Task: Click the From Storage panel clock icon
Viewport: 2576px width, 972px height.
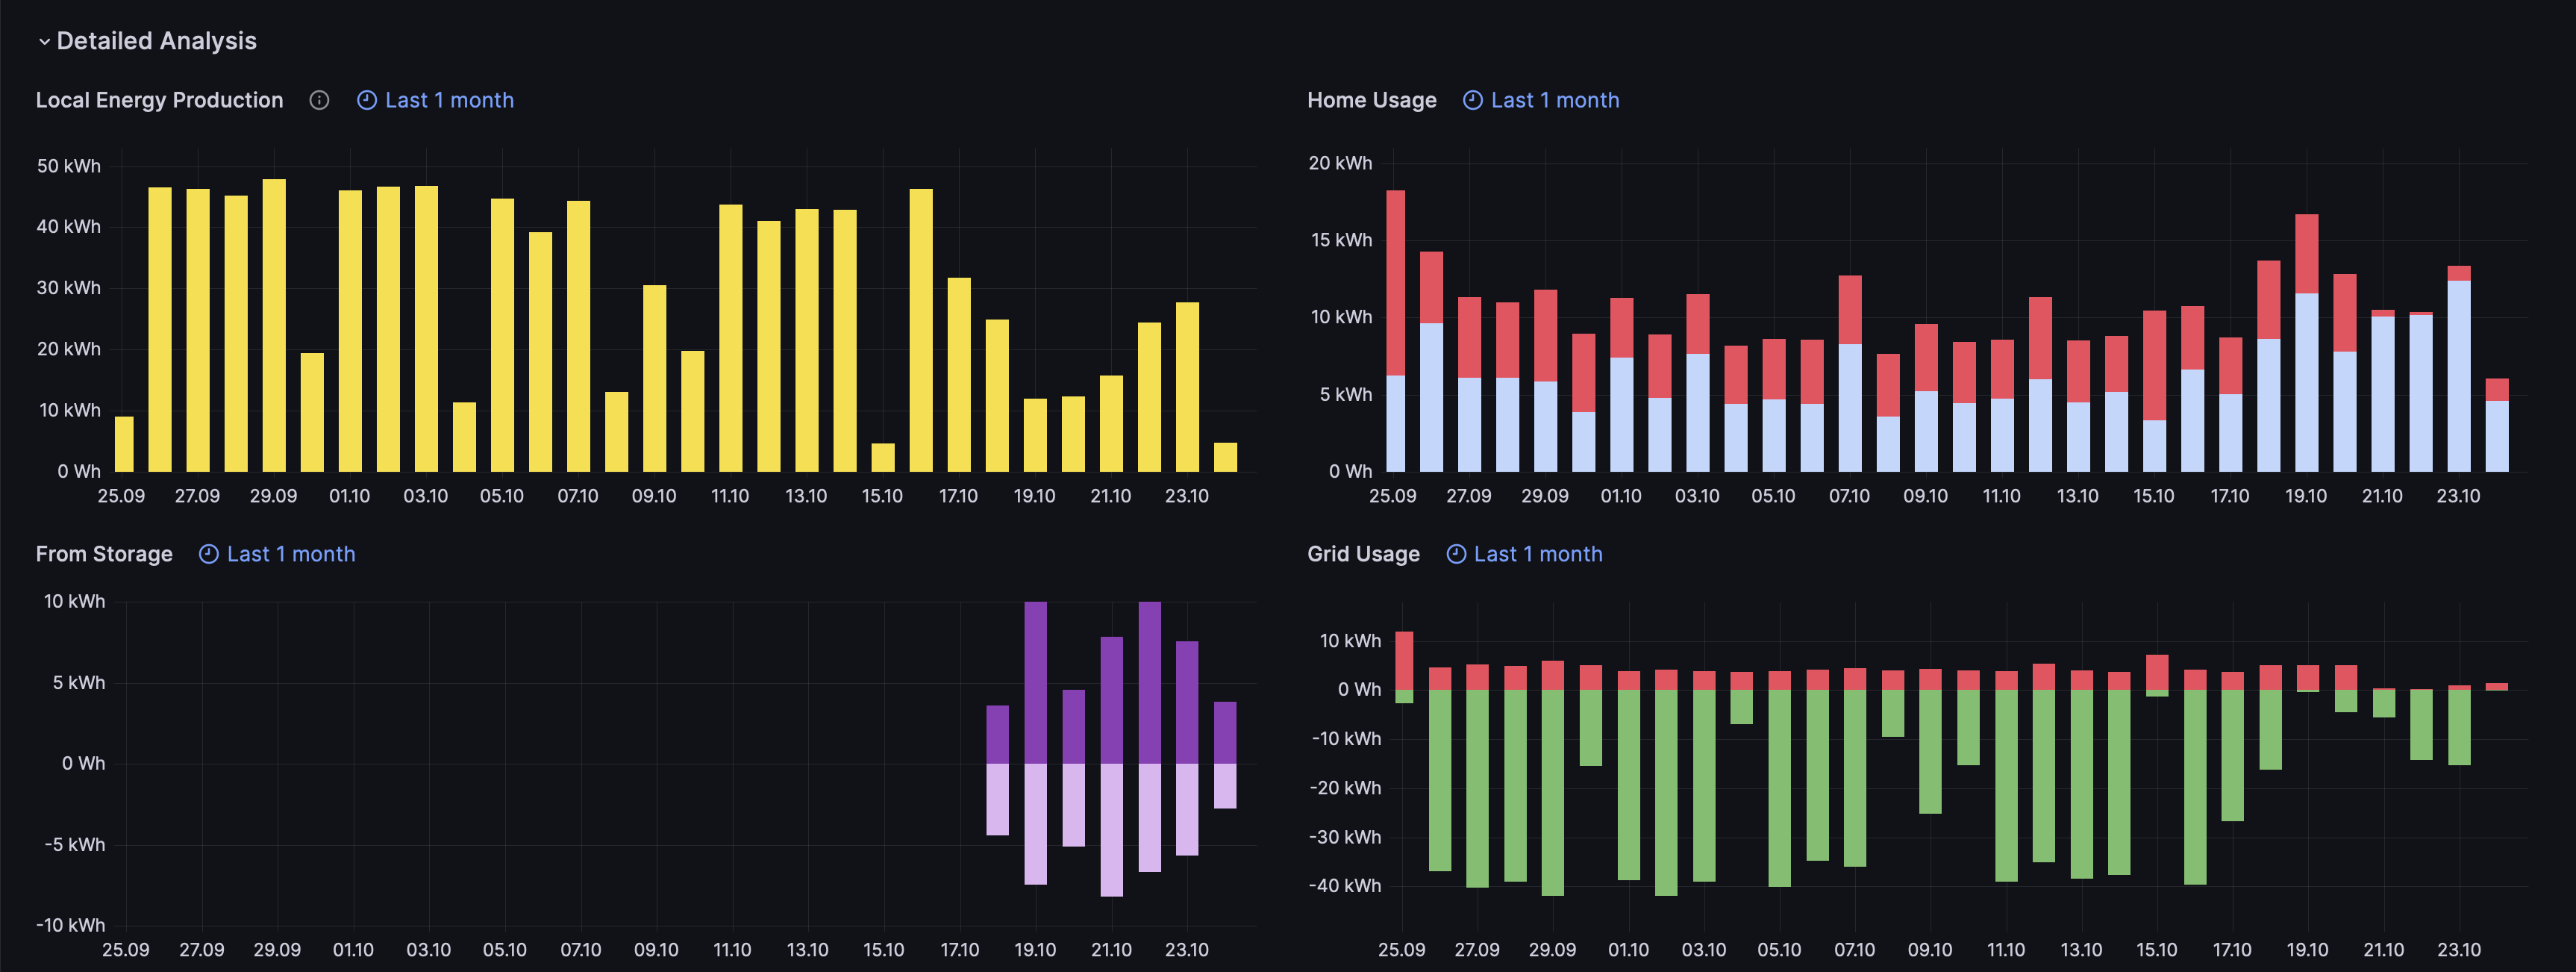Action: click(x=208, y=554)
